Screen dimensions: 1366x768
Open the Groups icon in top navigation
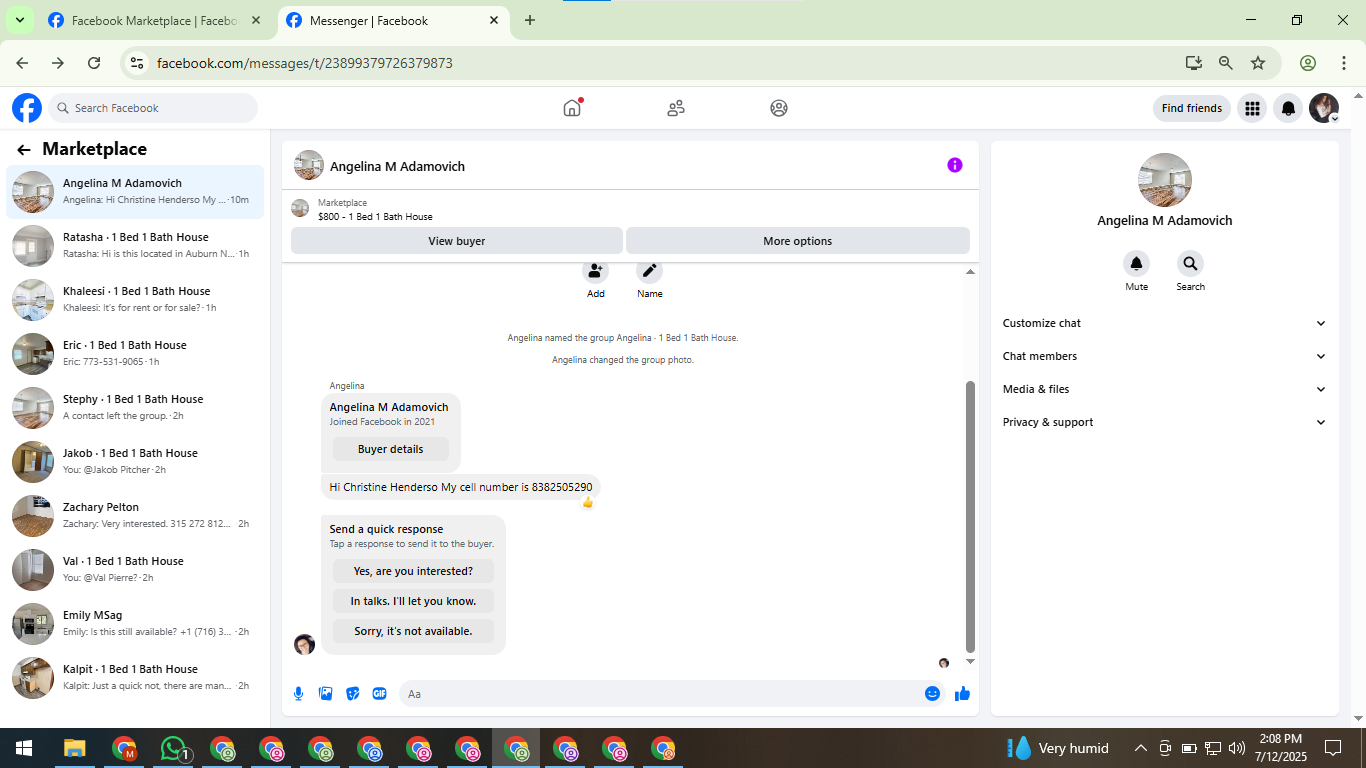(779, 108)
